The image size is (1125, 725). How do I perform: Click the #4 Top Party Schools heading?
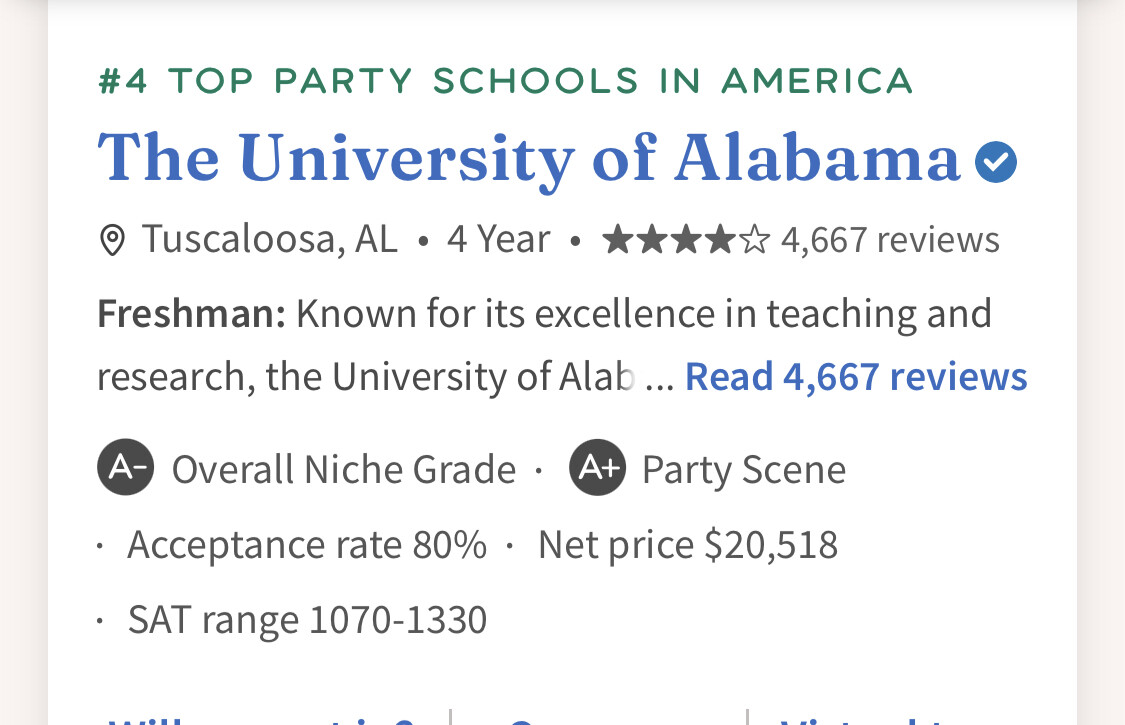click(505, 80)
